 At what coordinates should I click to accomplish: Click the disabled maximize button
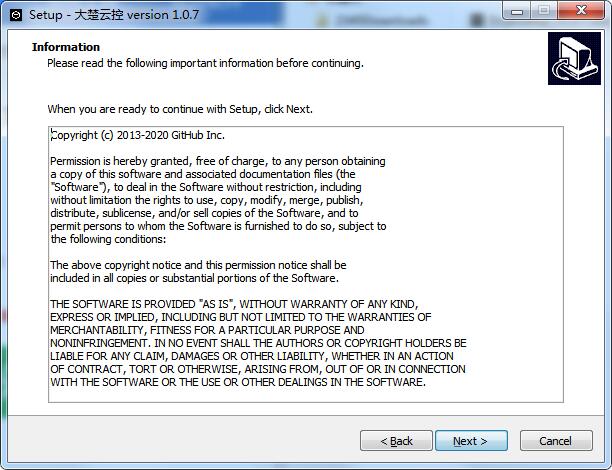coord(544,10)
